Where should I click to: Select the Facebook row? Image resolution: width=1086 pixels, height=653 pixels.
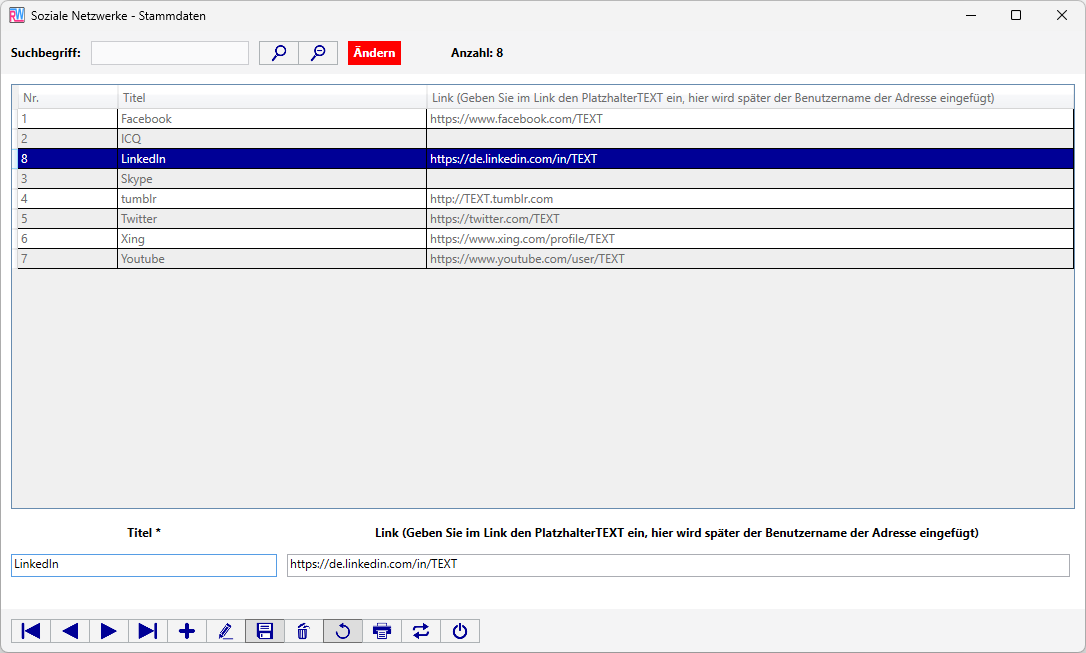click(x=546, y=119)
